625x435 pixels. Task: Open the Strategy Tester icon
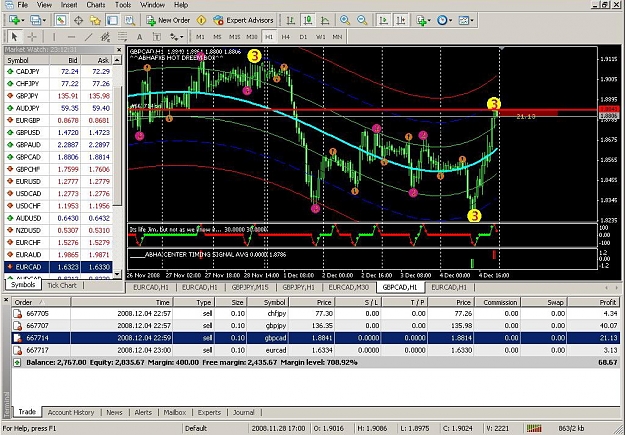130,20
